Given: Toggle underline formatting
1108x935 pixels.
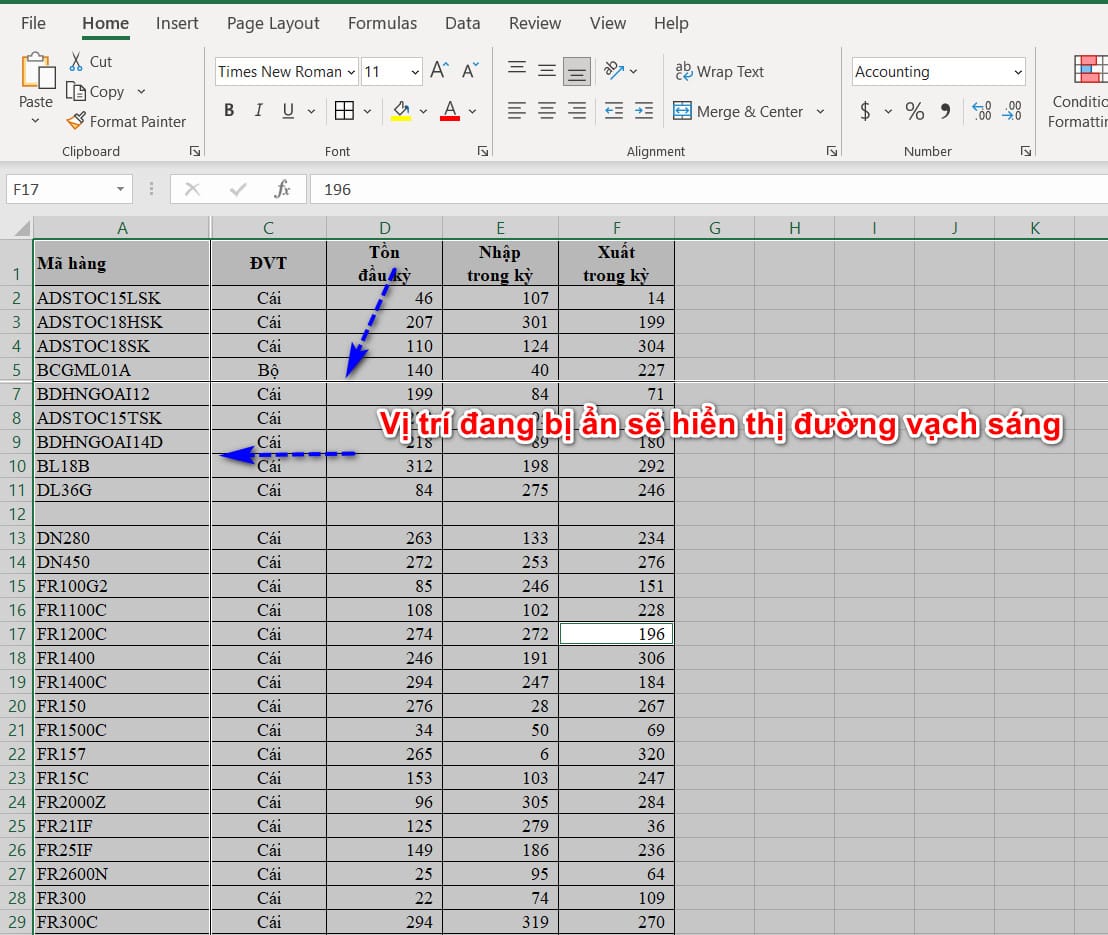Looking at the screenshot, I should pyautogui.click(x=288, y=111).
